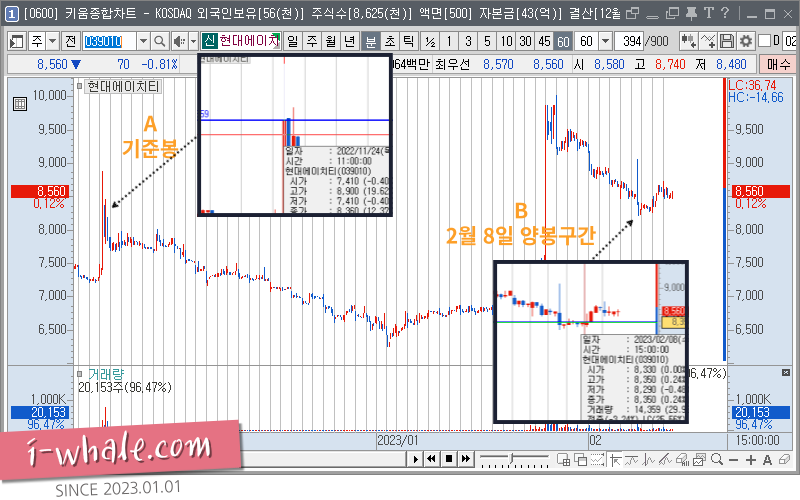800x500 pixels.
Task: Click the fast-forward button in the bottom bar
Action: click(x=465, y=459)
